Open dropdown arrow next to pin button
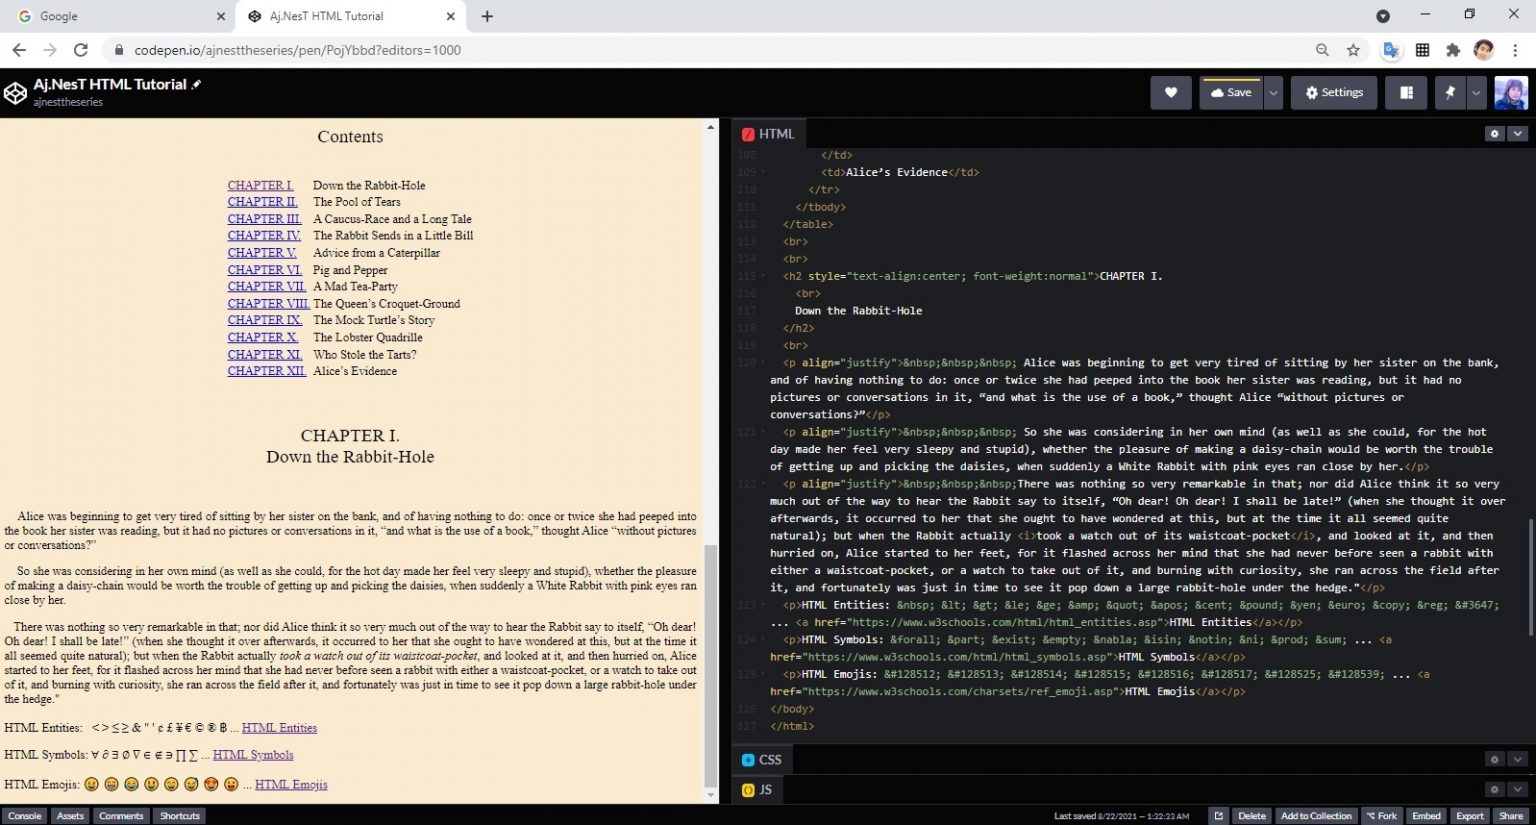 pos(1476,93)
